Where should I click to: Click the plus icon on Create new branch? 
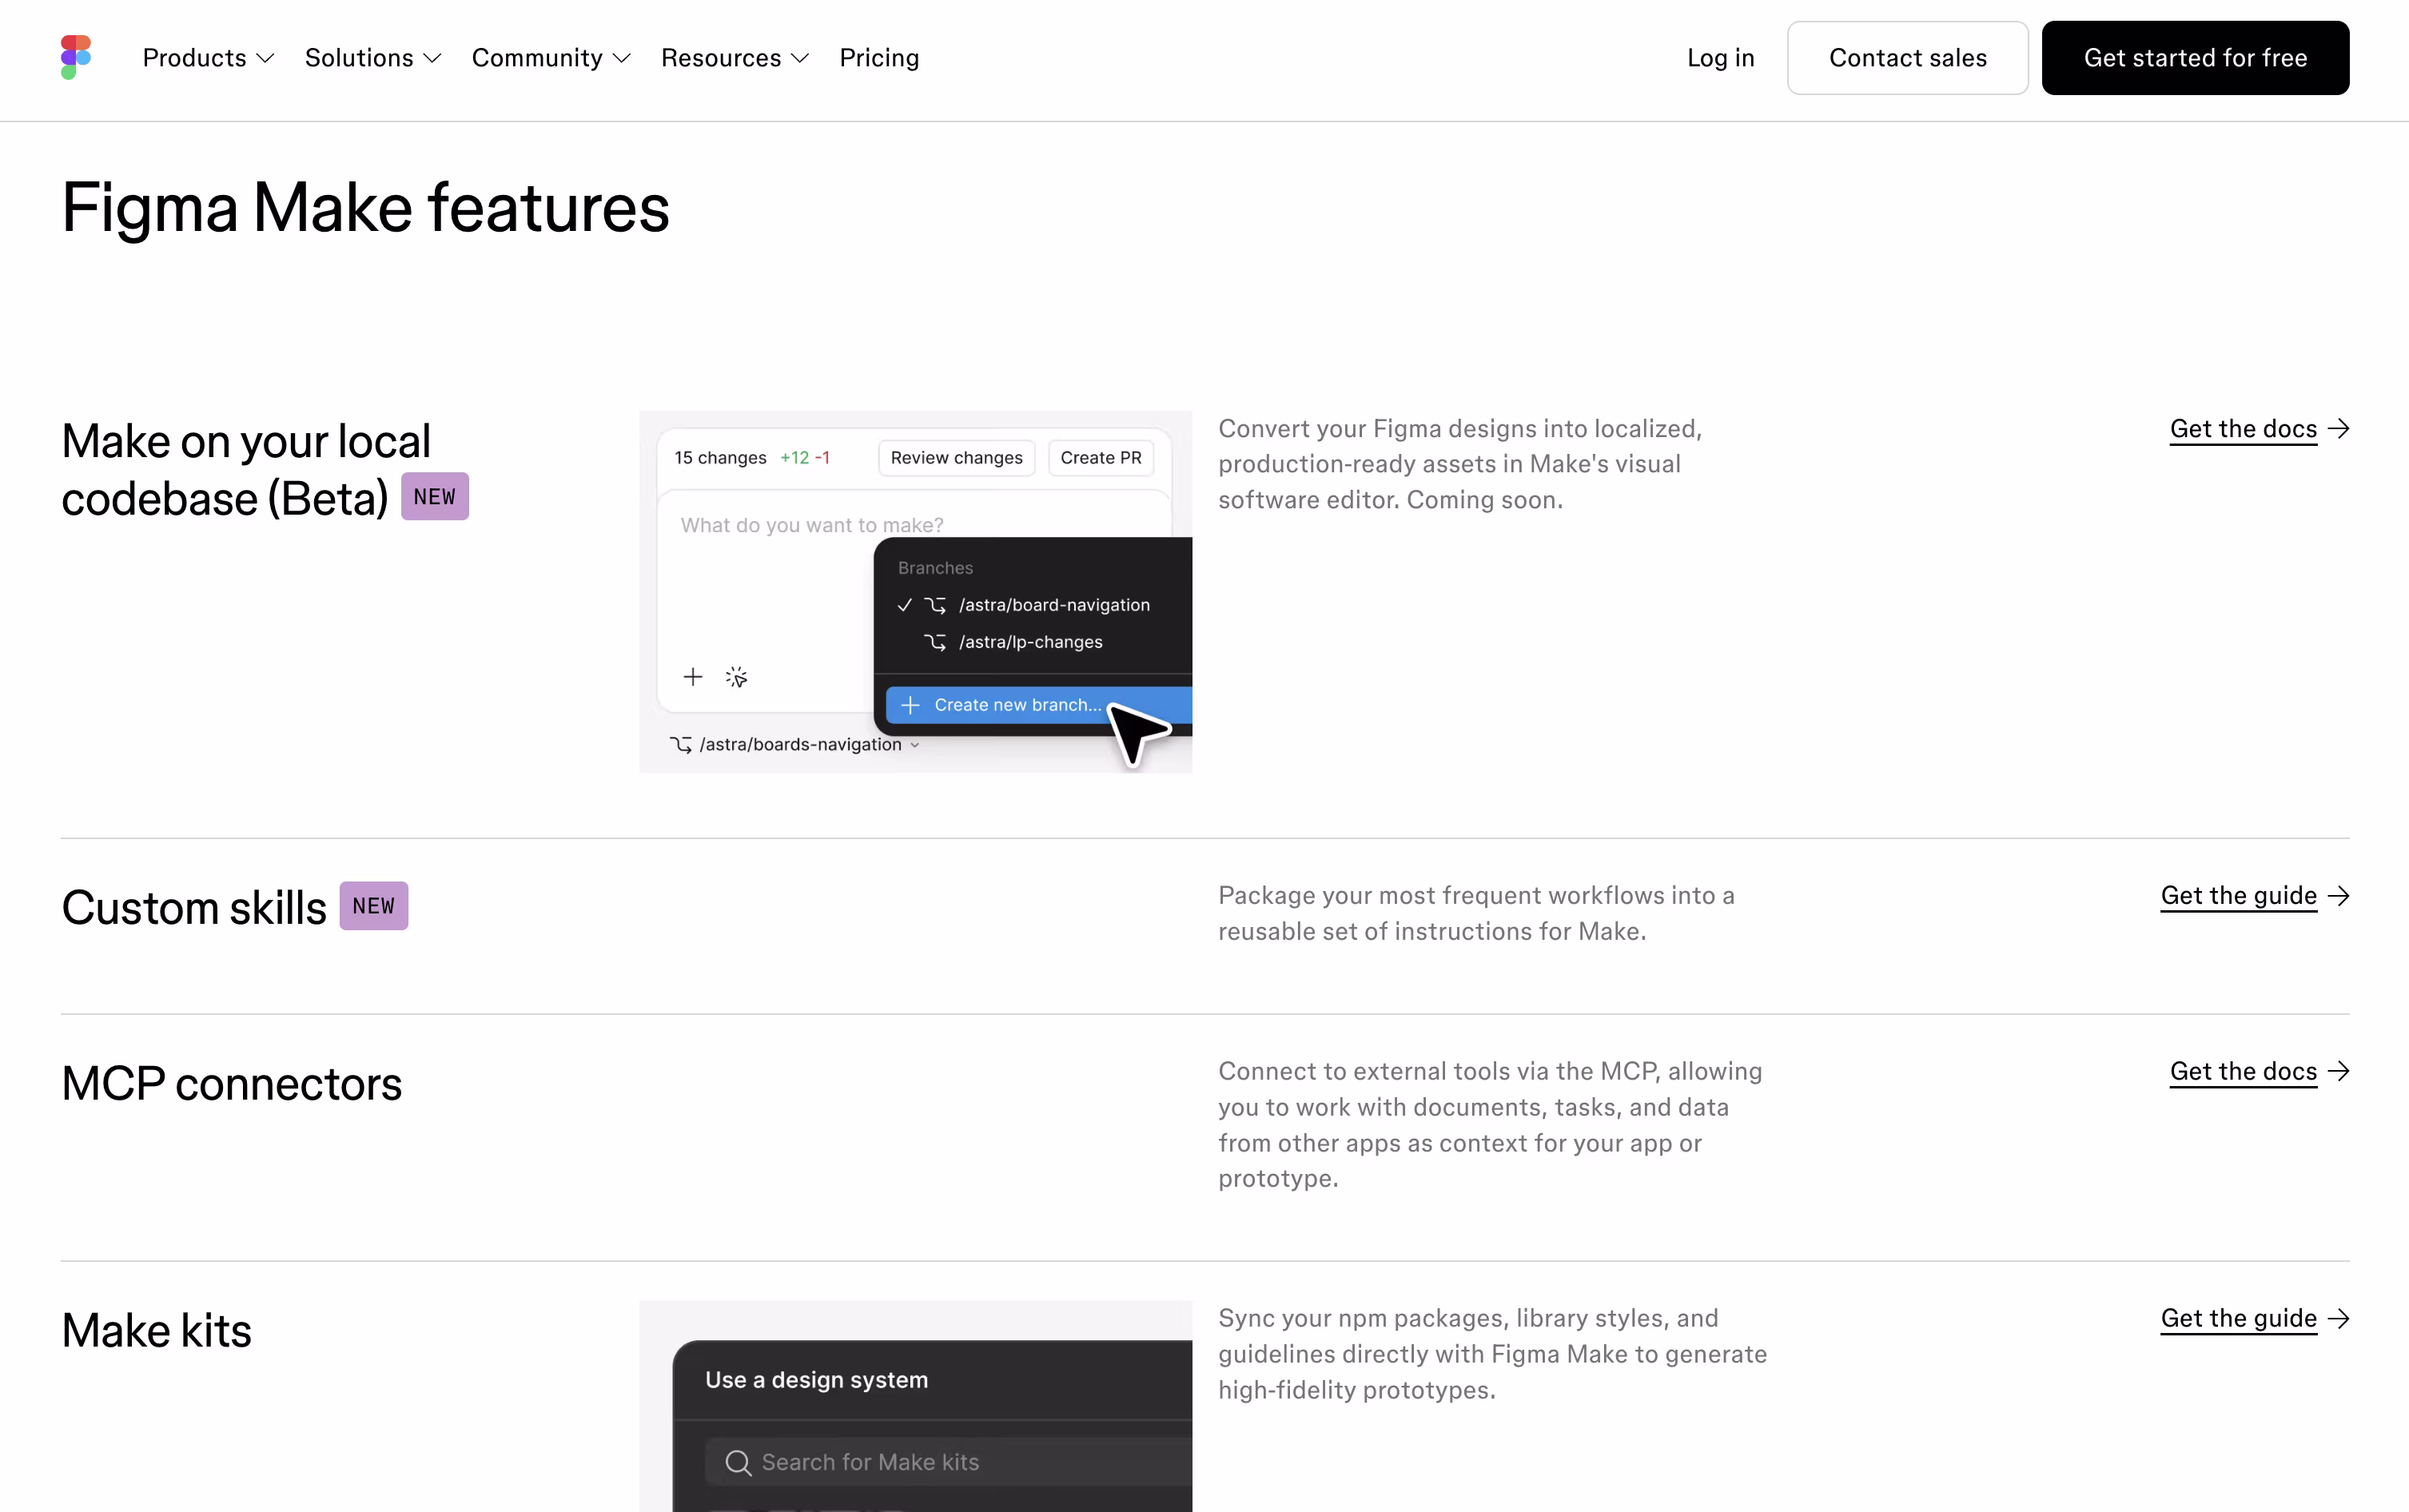pos(910,706)
